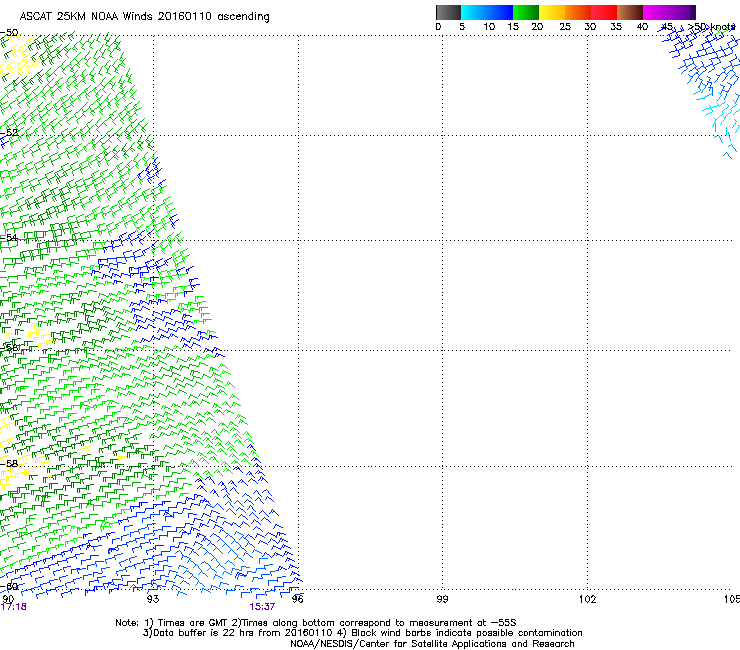The width and height of the screenshot is (740, 650).
Task: Click the cyan segment of the color bar
Action: tap(474, 12)
